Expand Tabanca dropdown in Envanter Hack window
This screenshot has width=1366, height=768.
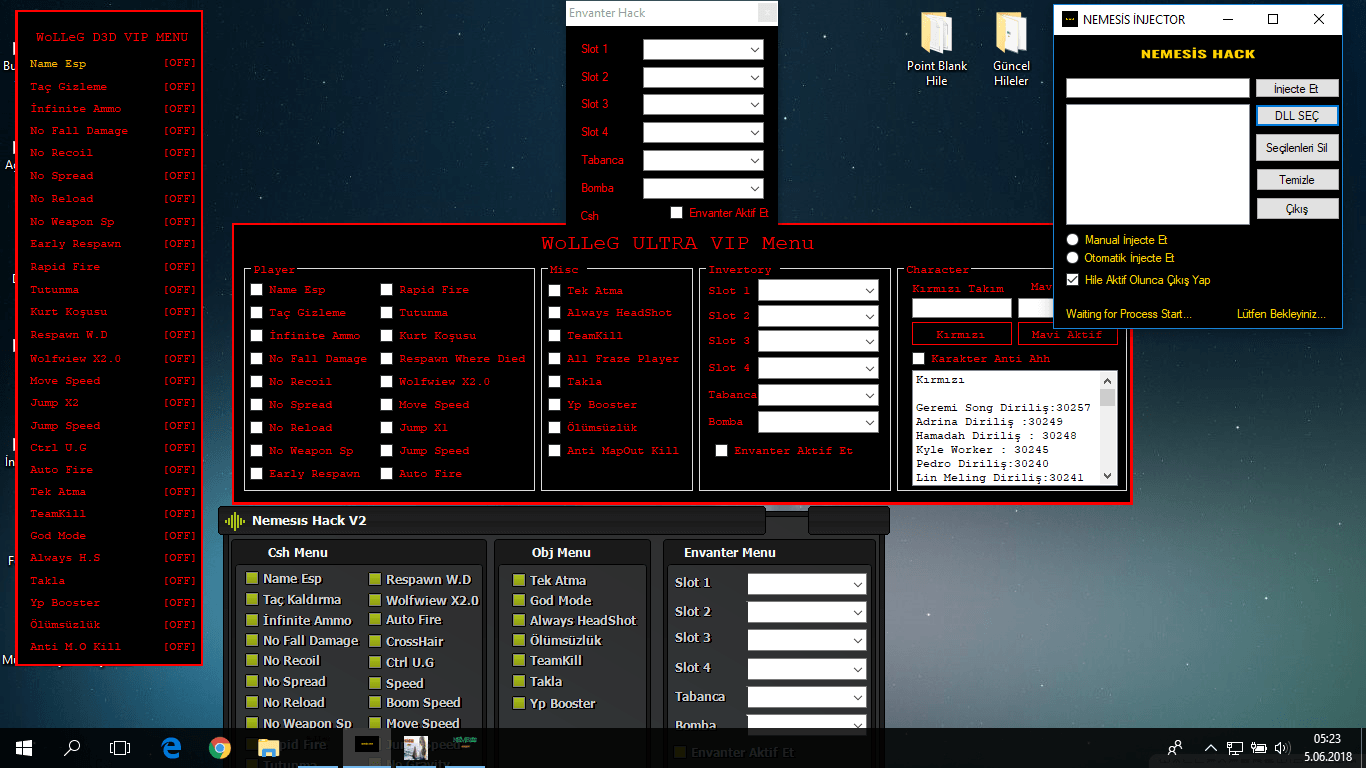(x=703, y=160)
